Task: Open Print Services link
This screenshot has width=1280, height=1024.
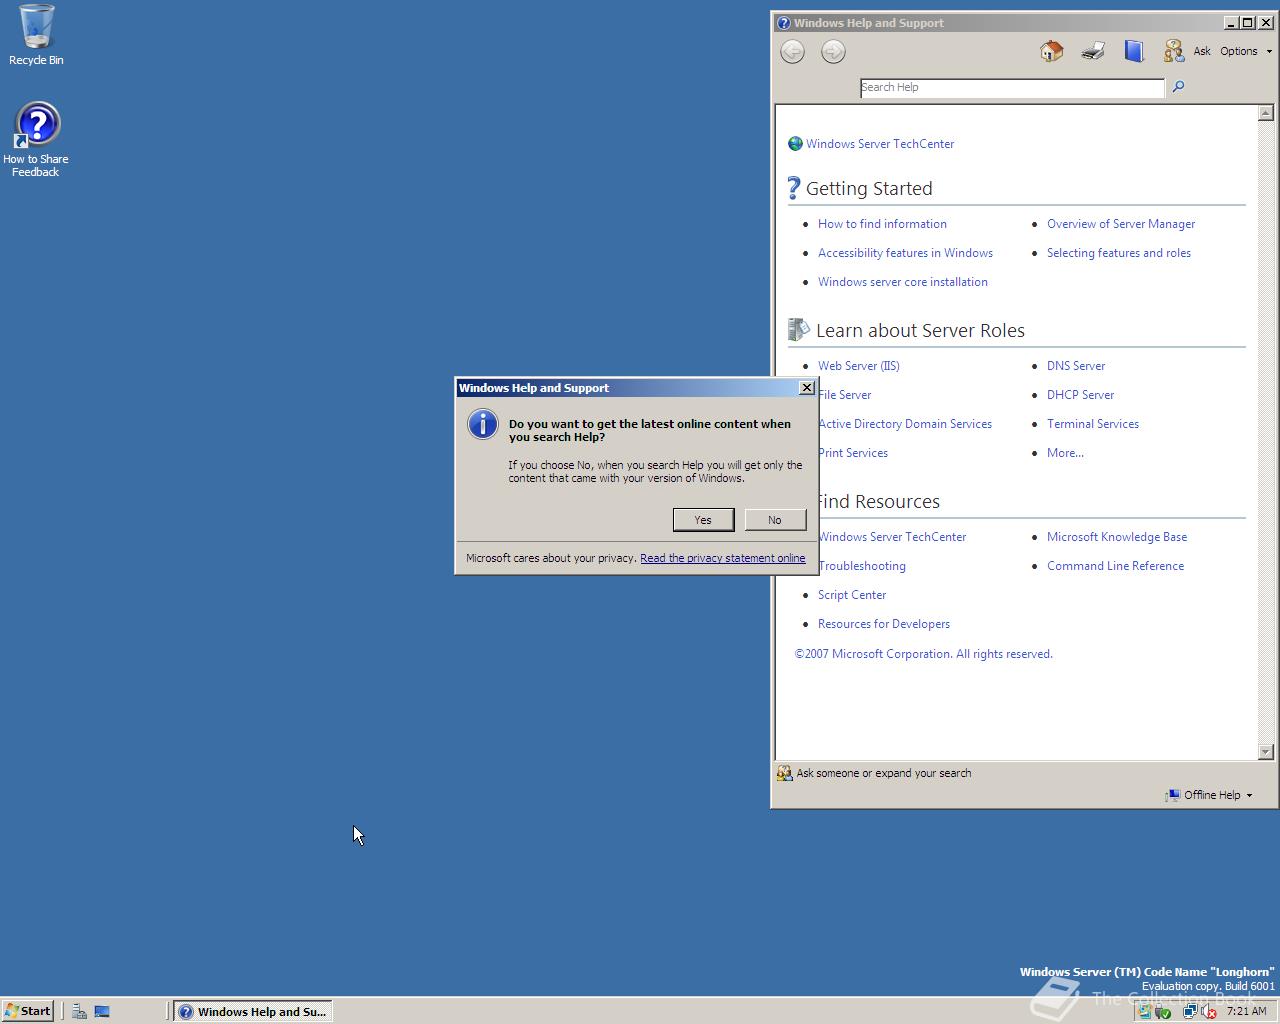Action: (x=854, y=453)
